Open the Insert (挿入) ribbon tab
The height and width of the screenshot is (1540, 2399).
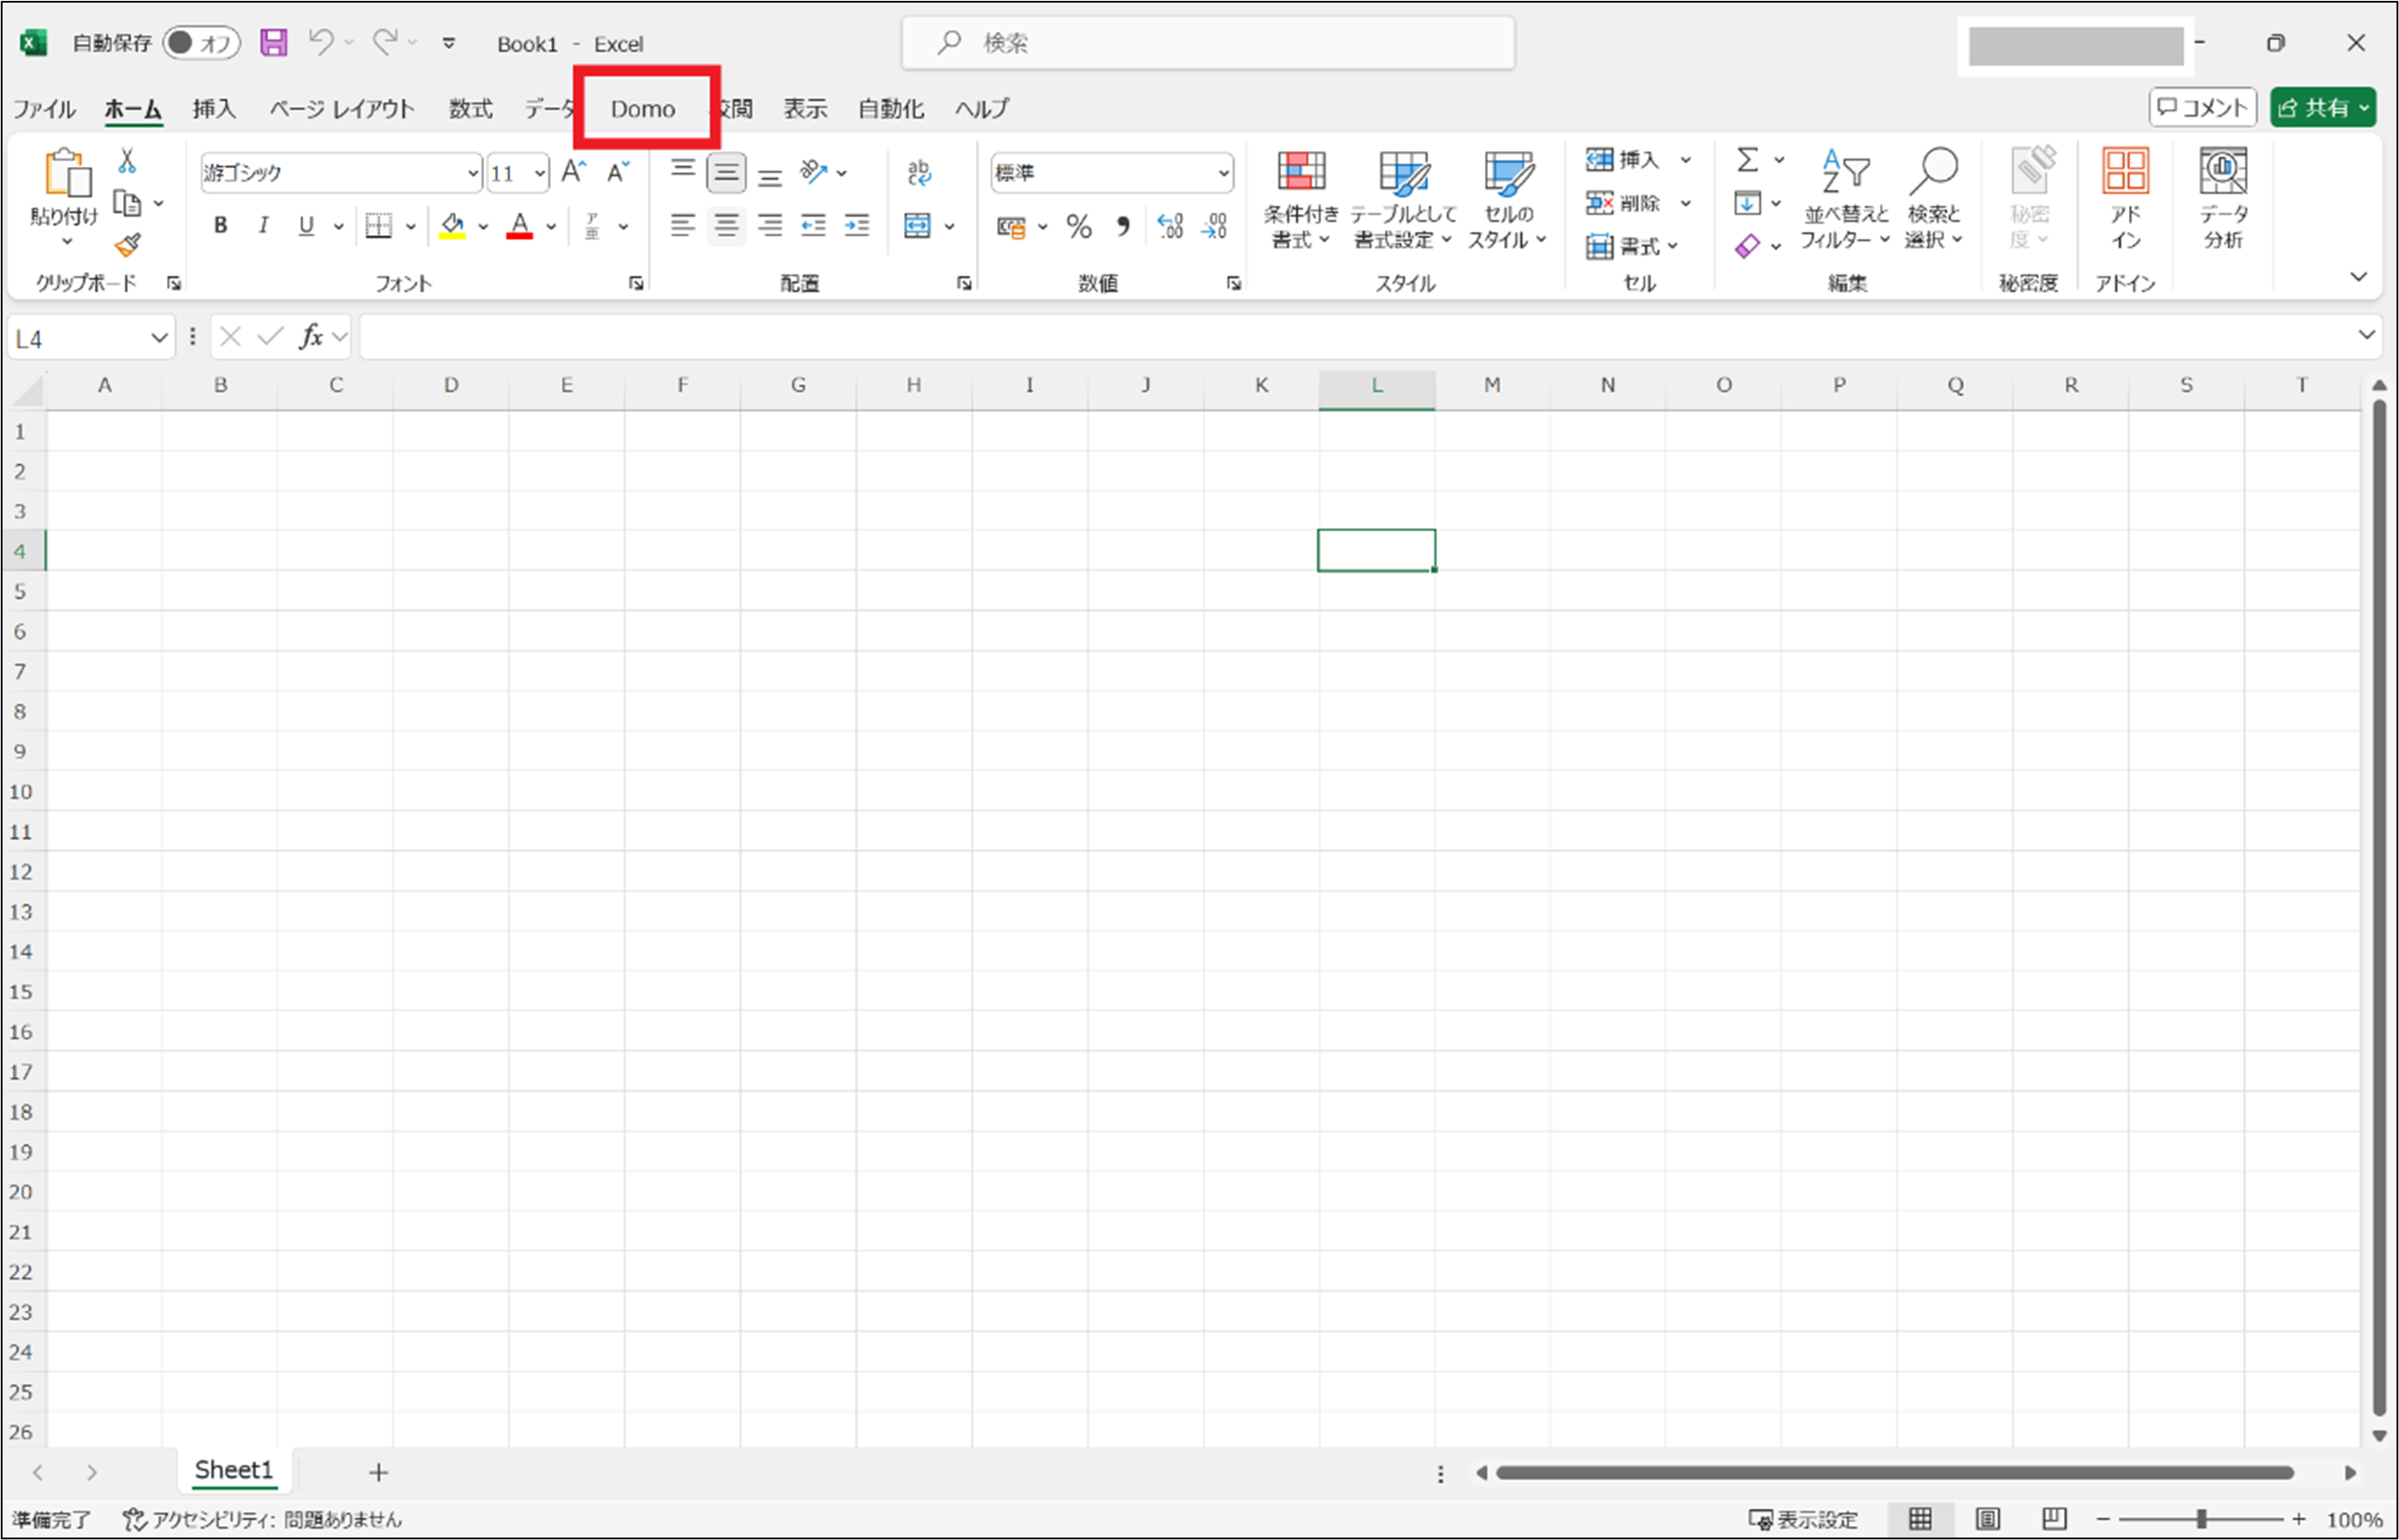coord(214,108)
